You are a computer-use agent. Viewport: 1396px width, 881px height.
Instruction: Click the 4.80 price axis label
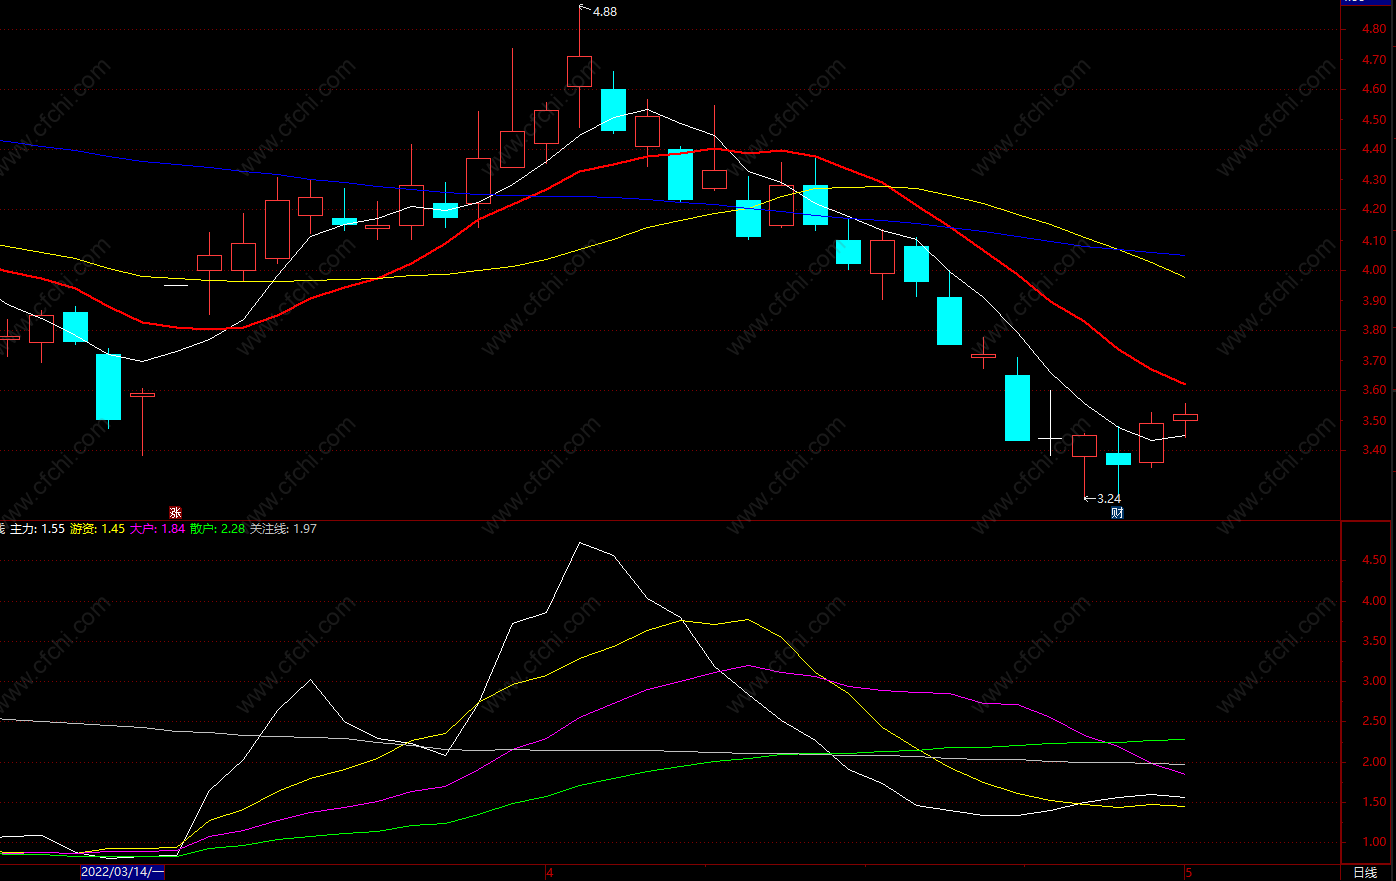pyautogui.click(x=1373, y=29)
